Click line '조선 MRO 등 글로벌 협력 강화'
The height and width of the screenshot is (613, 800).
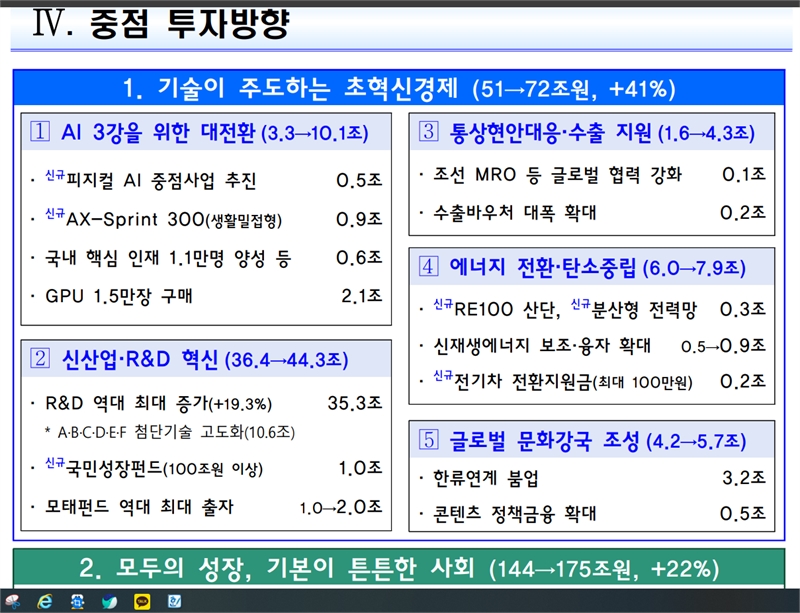[x=557, y=175]
